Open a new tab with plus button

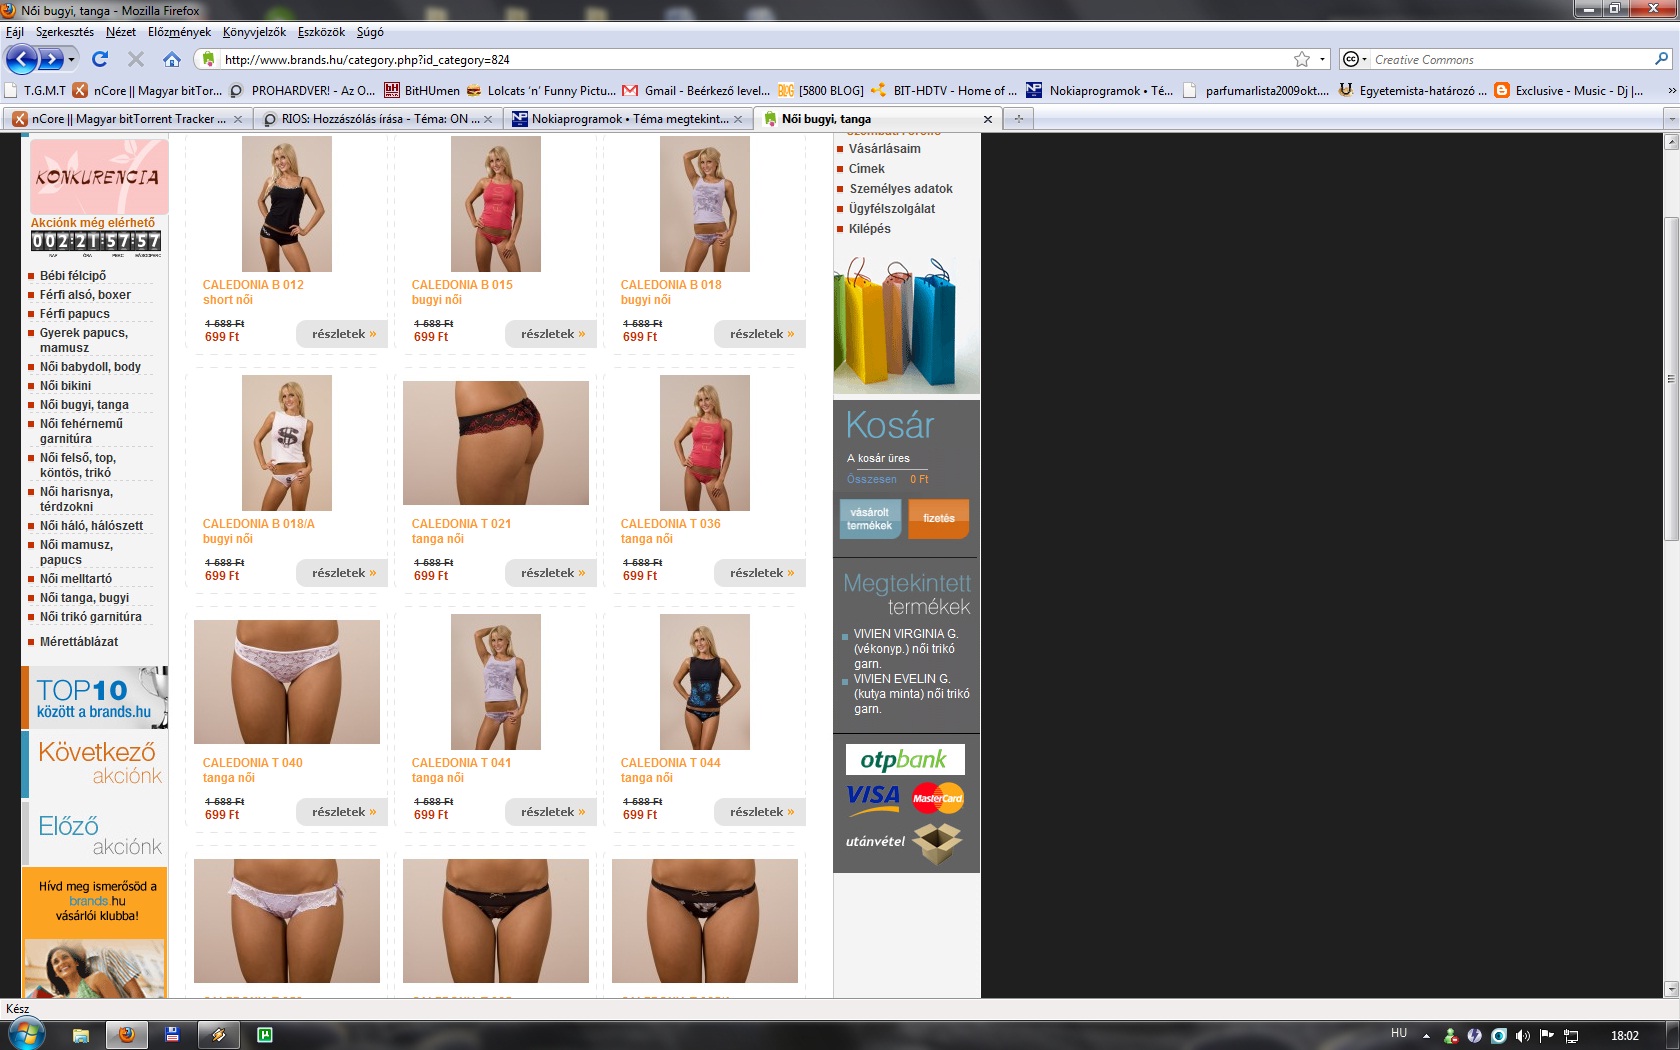pos(1018,119)
